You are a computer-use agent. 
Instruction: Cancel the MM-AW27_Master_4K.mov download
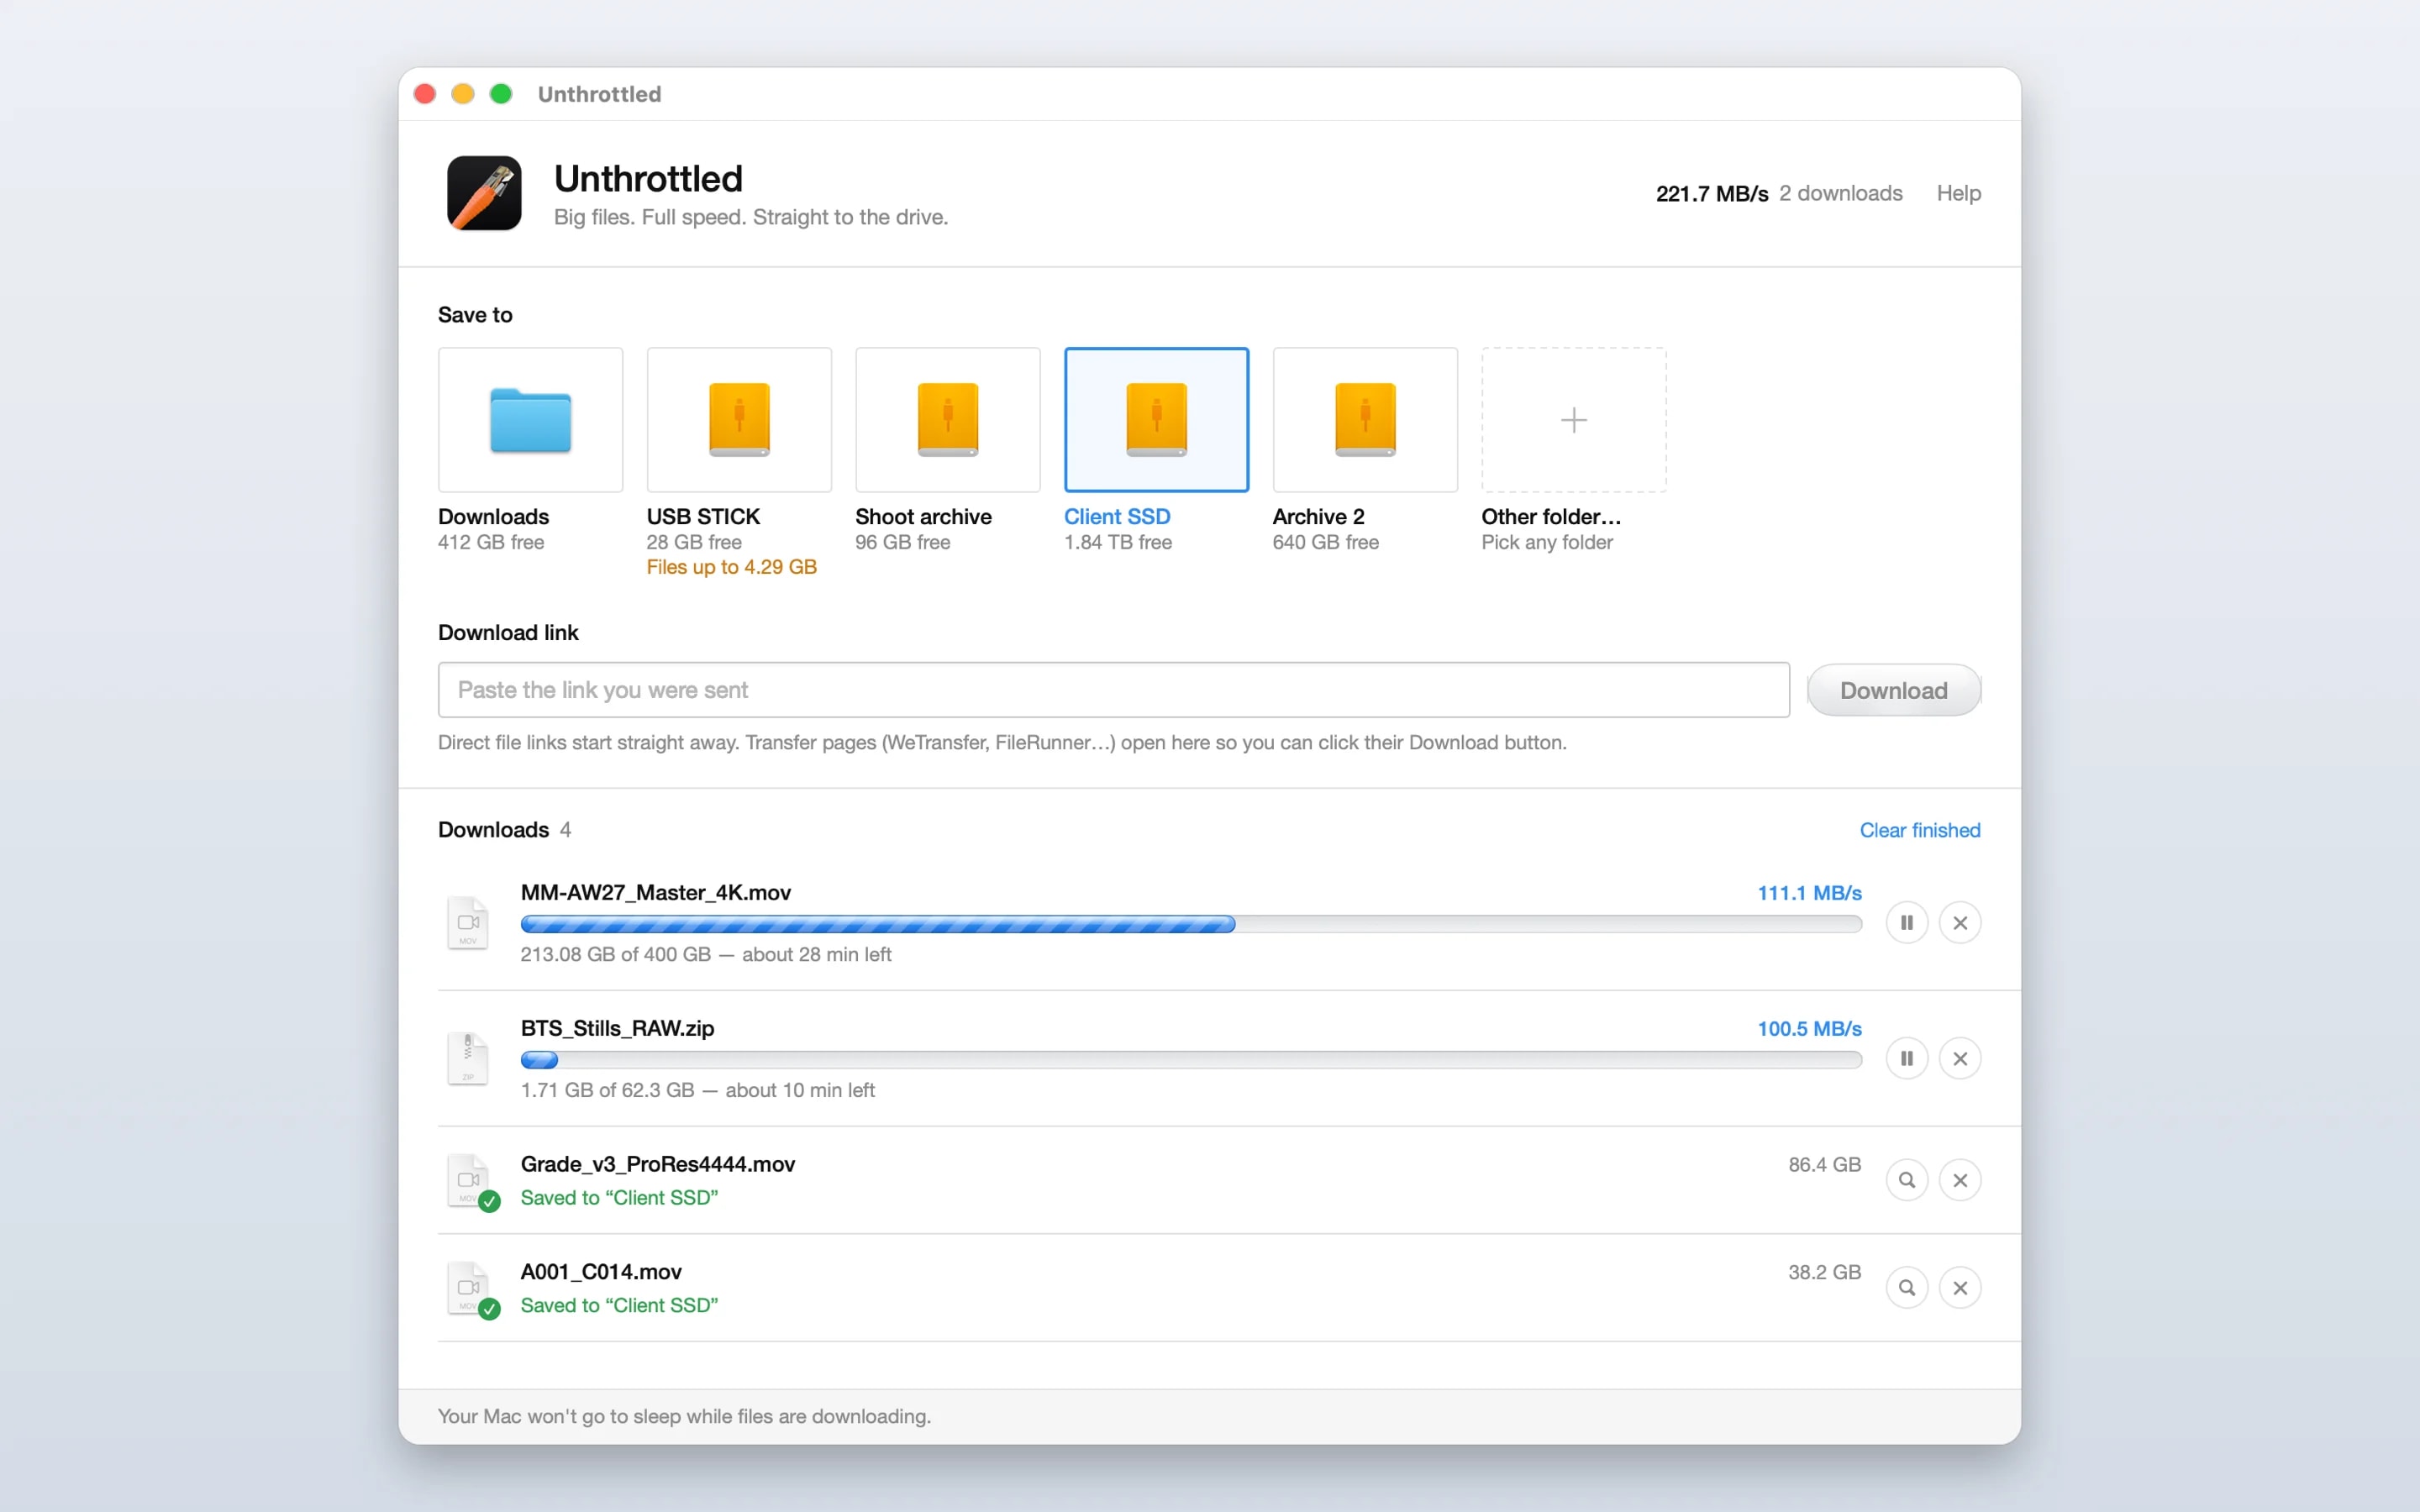point(1960,923)
